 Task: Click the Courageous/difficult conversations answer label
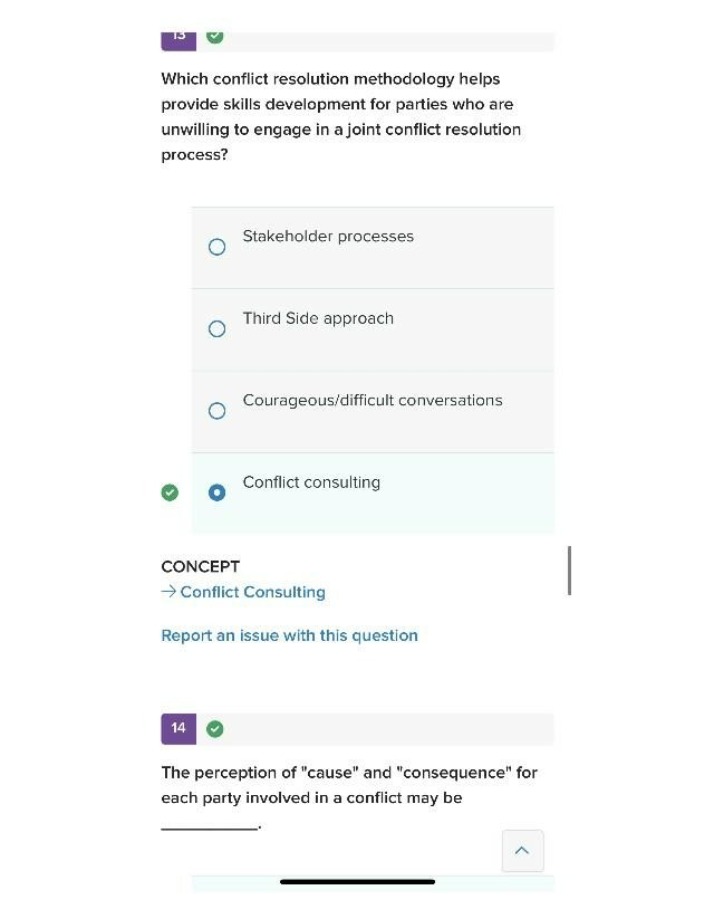point(373,400)
